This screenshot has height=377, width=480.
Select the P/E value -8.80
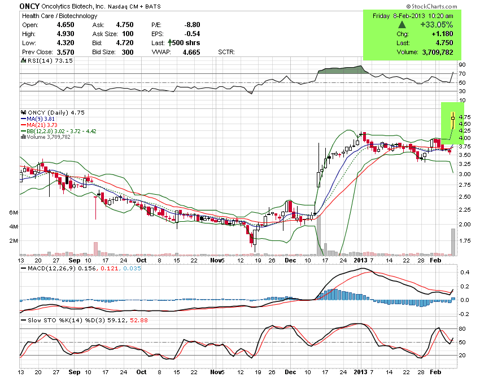192,25
